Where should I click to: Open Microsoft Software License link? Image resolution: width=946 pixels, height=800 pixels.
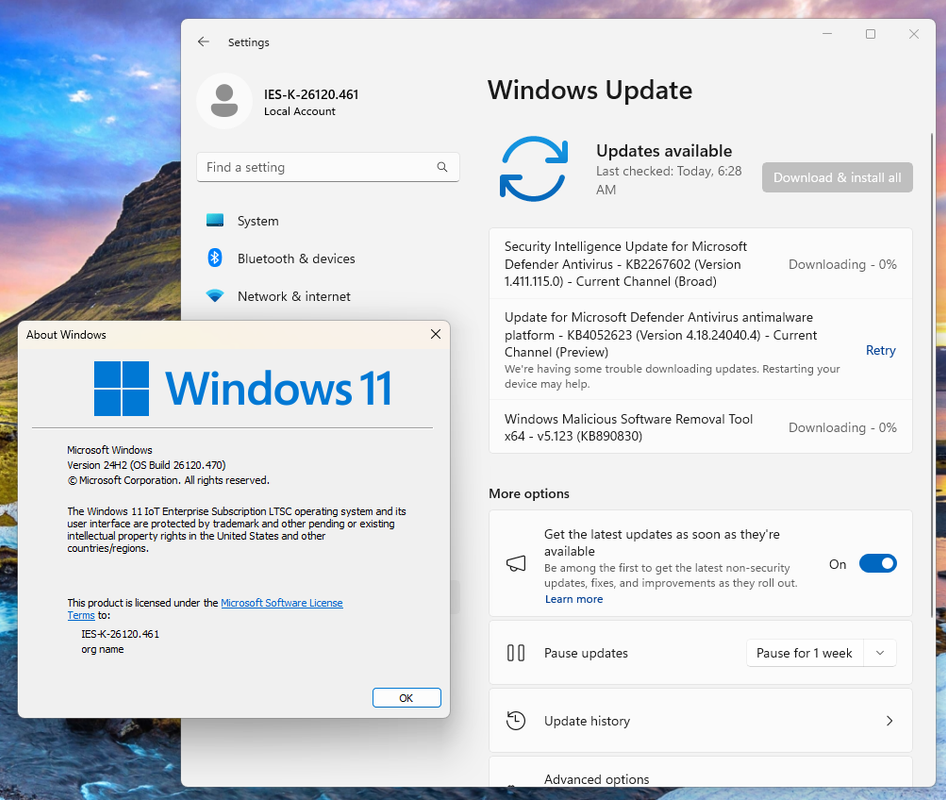click(x=282, y=603)
